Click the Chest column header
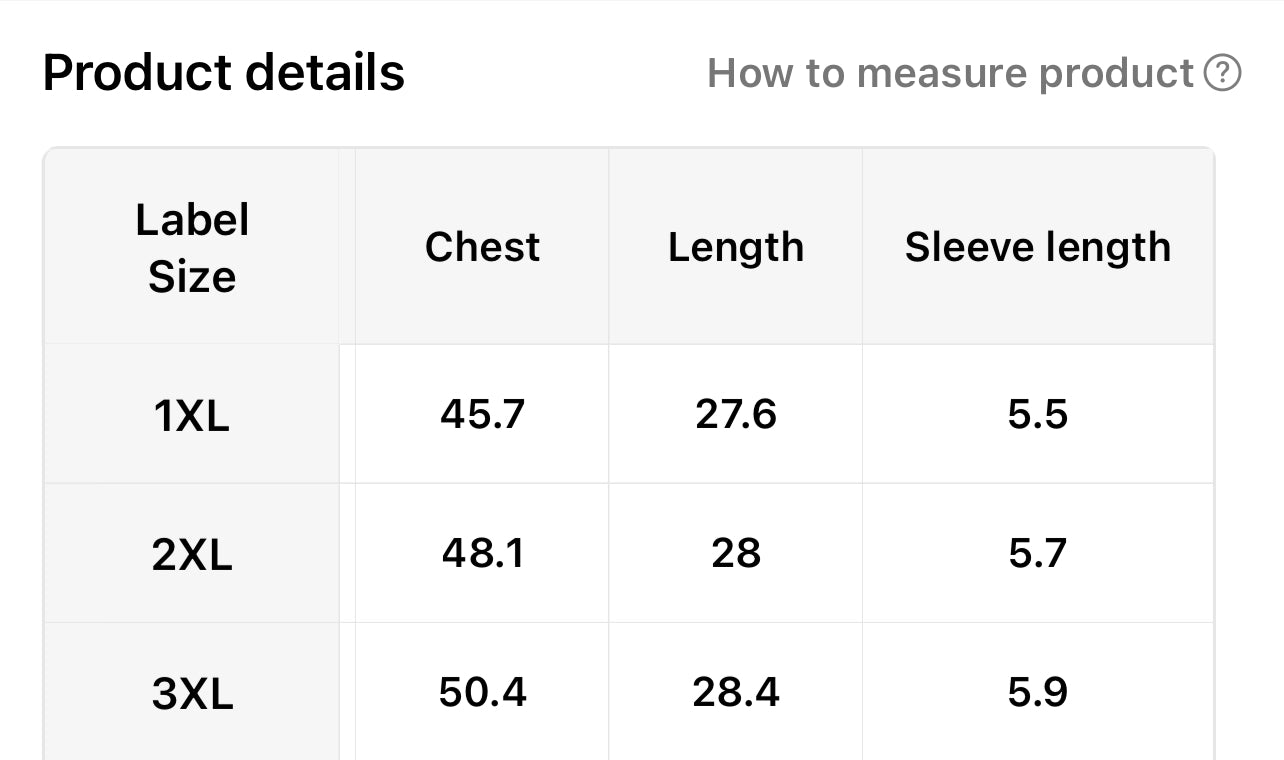 [x=482, y=247]
